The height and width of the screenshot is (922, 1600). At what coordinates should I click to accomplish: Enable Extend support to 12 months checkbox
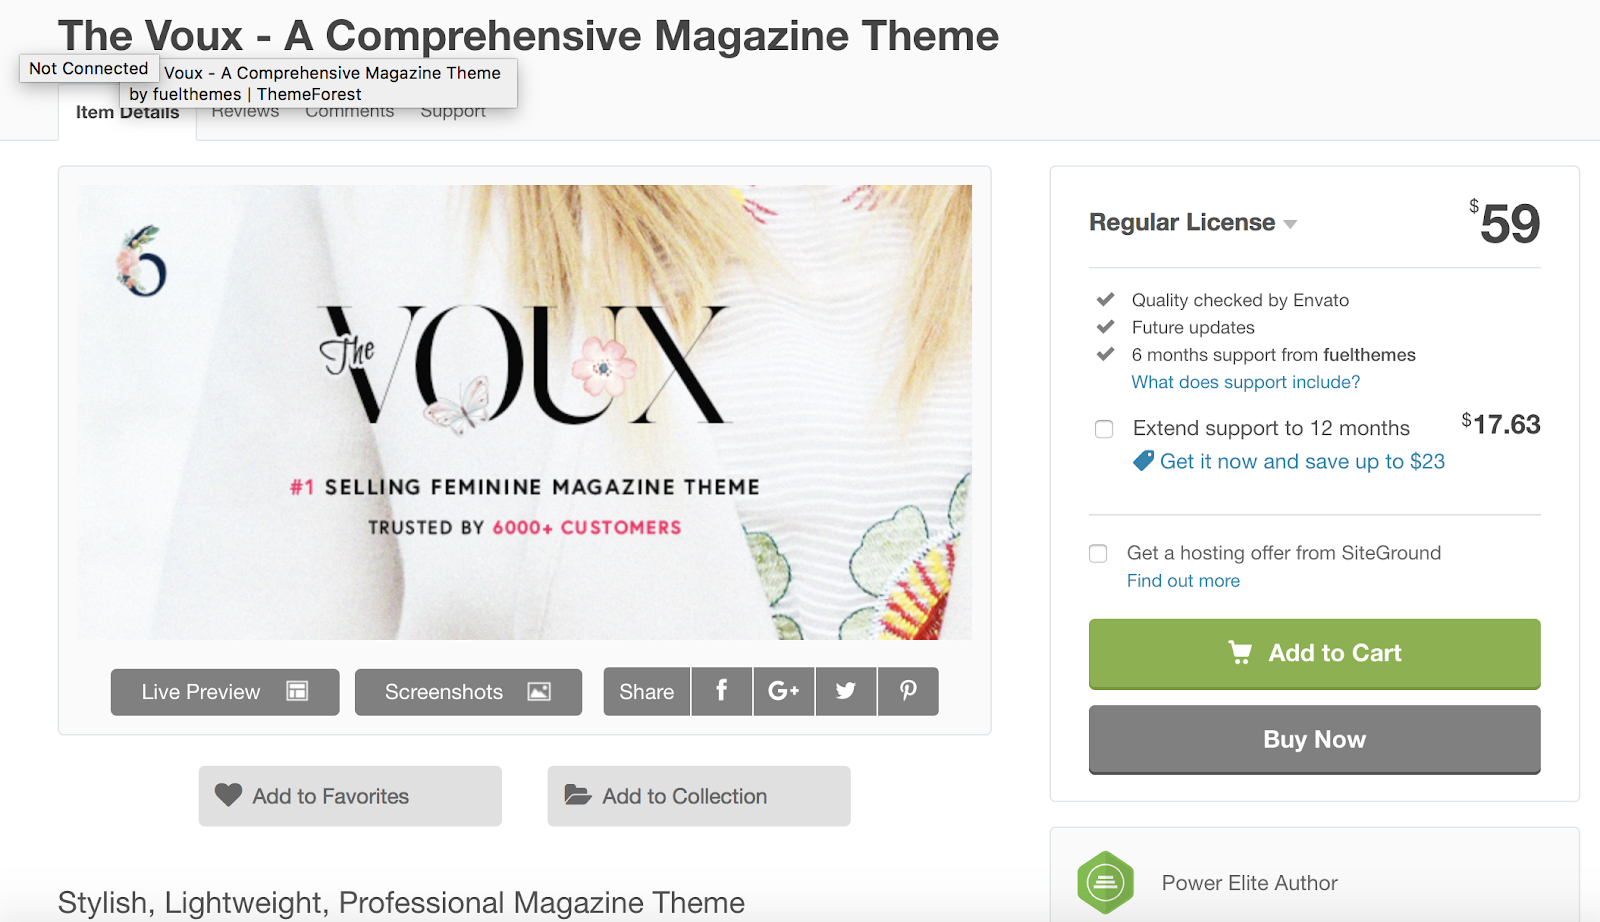click(1104, 429)
